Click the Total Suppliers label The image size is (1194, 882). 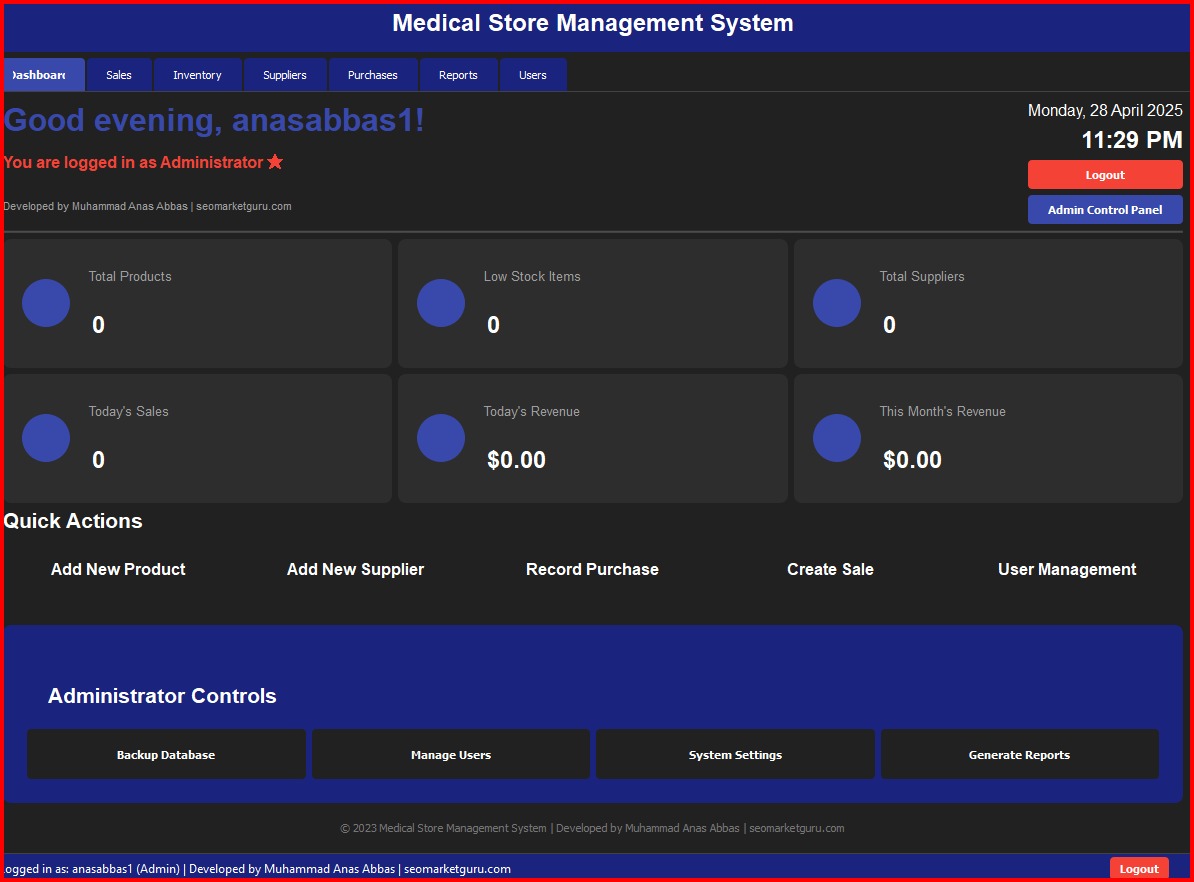(x=922, y=276)
